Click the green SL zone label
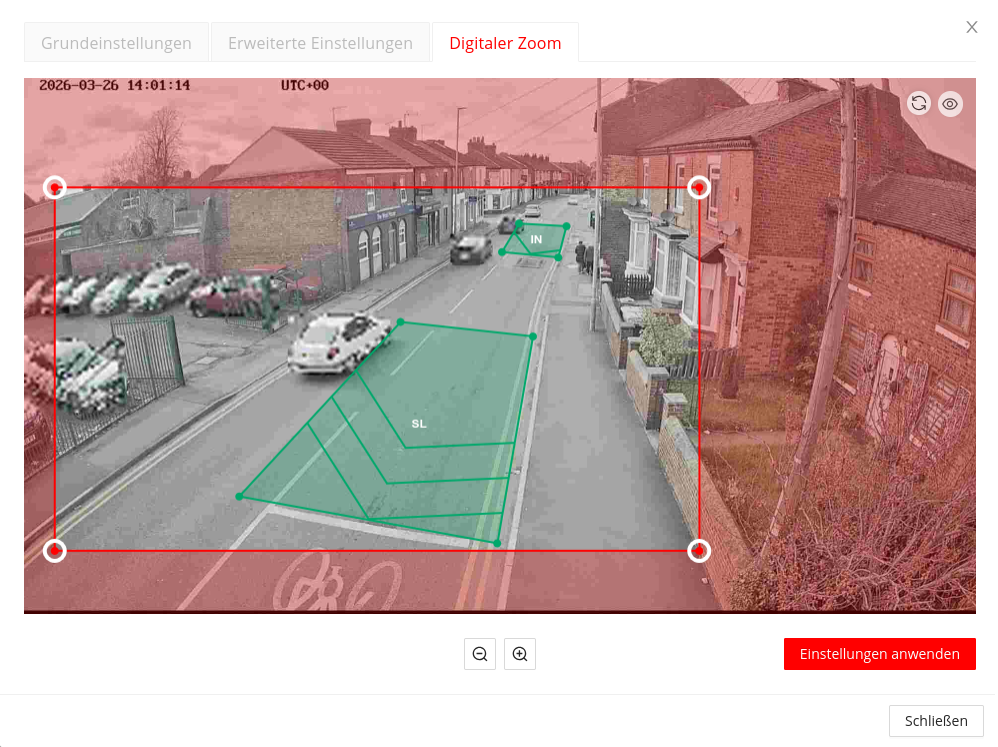This screenshot has width=998, height=747. (419, 424)
